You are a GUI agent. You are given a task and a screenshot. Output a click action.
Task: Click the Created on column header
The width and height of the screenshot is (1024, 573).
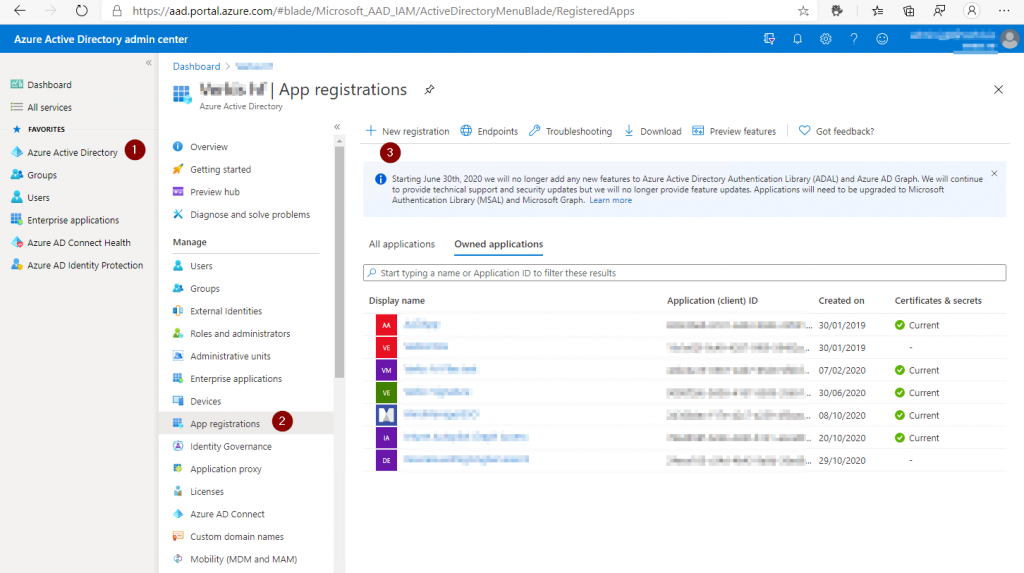(x=841, y=301)
